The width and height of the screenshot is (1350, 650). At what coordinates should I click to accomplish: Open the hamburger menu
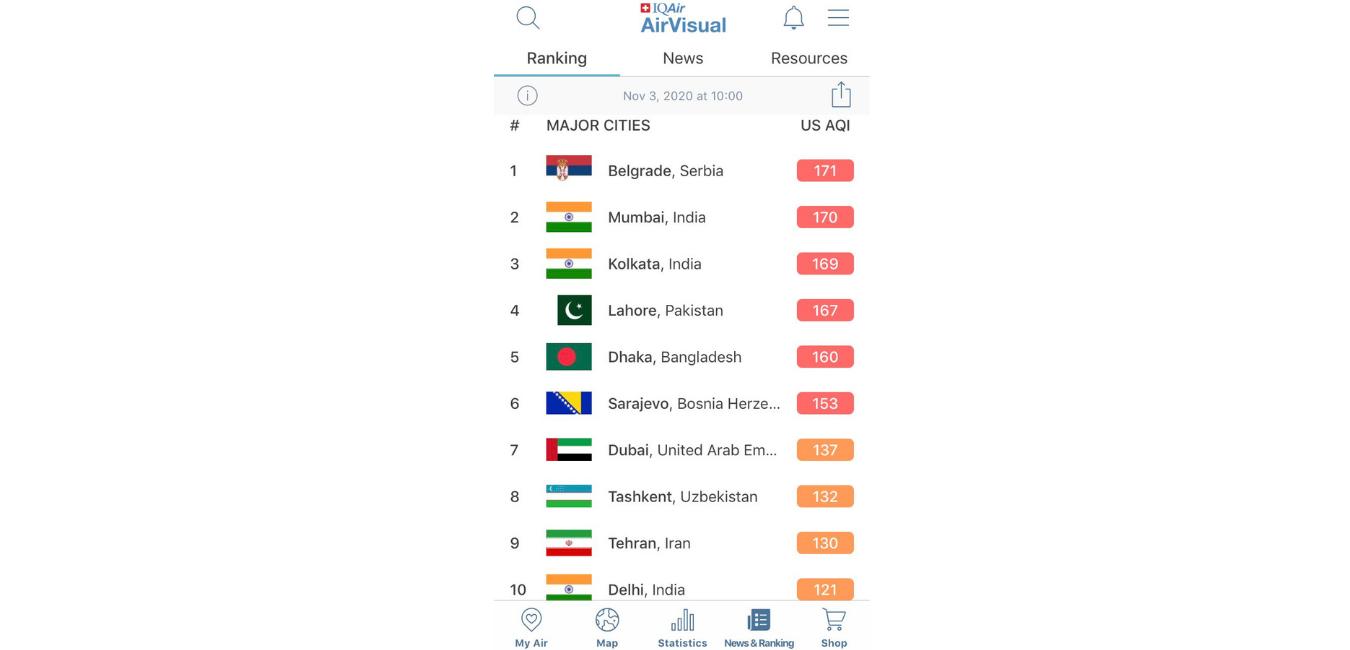(838, 18)
